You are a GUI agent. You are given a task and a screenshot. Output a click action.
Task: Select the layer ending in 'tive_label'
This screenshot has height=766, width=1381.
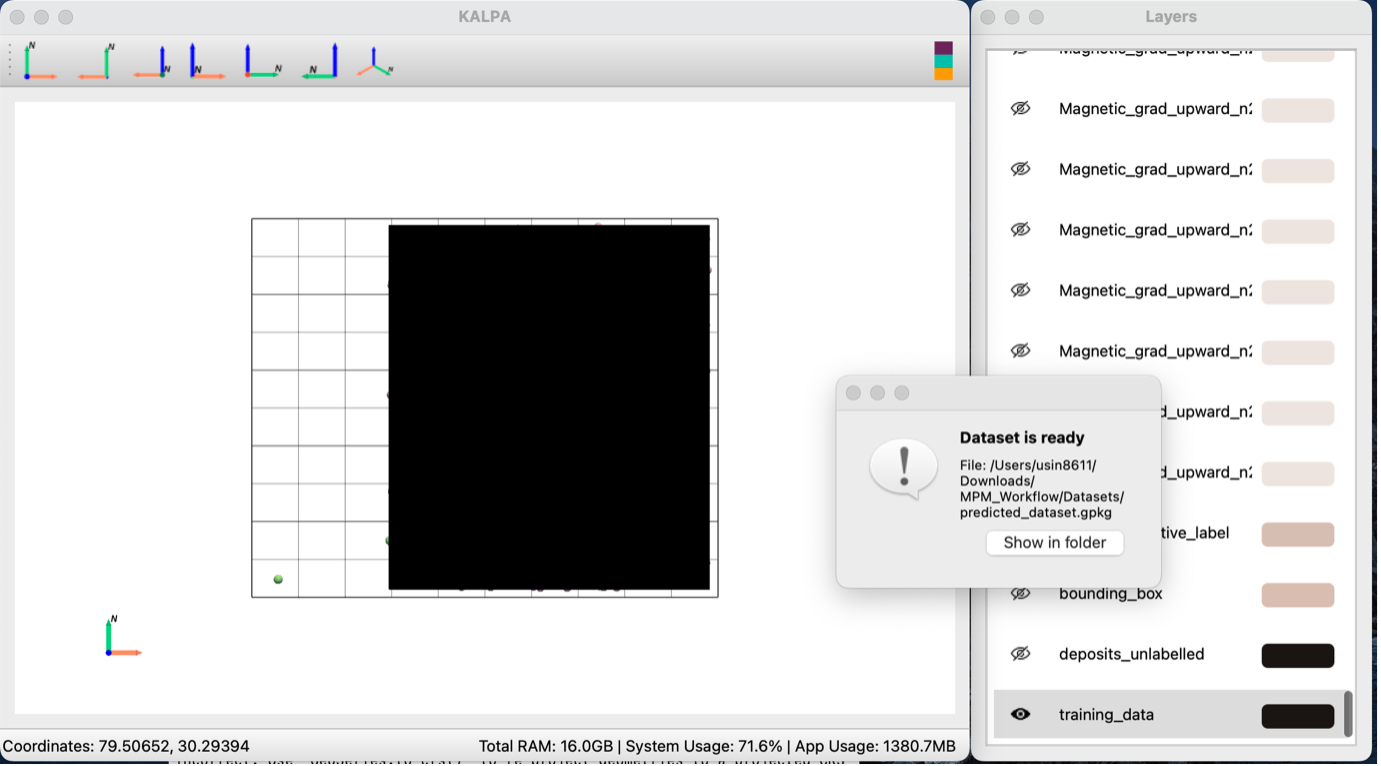click(1195, 533)
